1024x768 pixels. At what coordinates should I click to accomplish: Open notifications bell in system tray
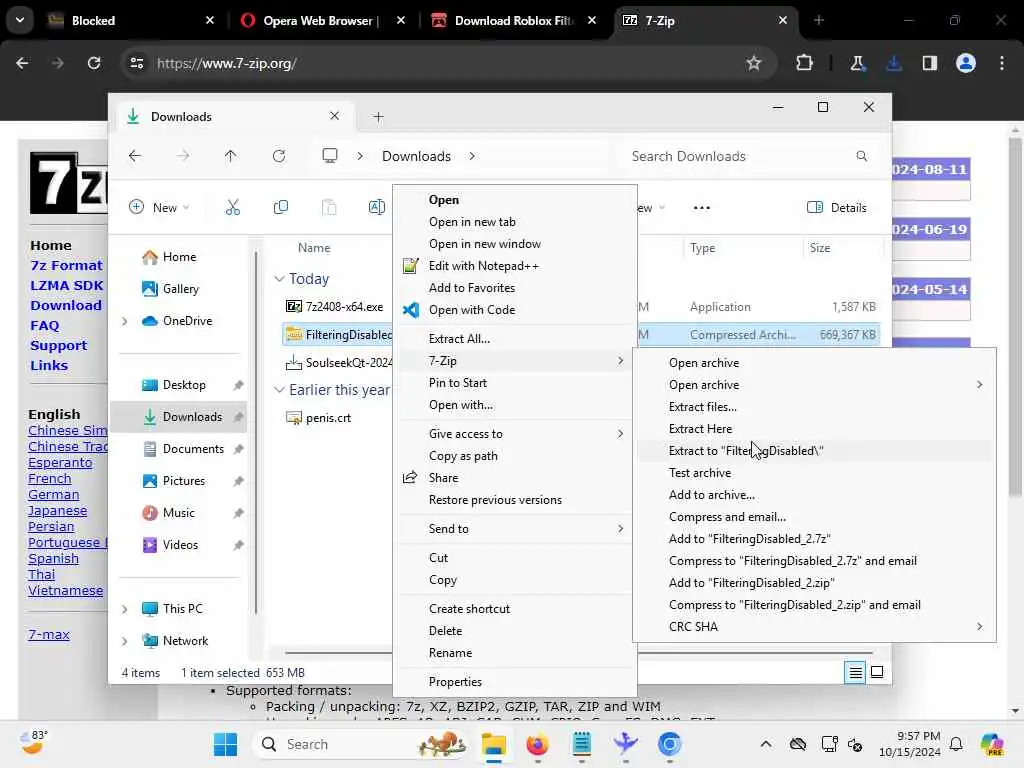click(x=956, y=744)
